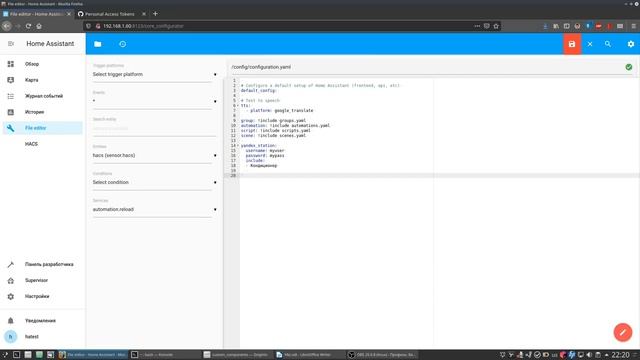The height and width of the screenshot is (360, 640).
Task: Open Настройки settings page
Action: pos(42,296)
